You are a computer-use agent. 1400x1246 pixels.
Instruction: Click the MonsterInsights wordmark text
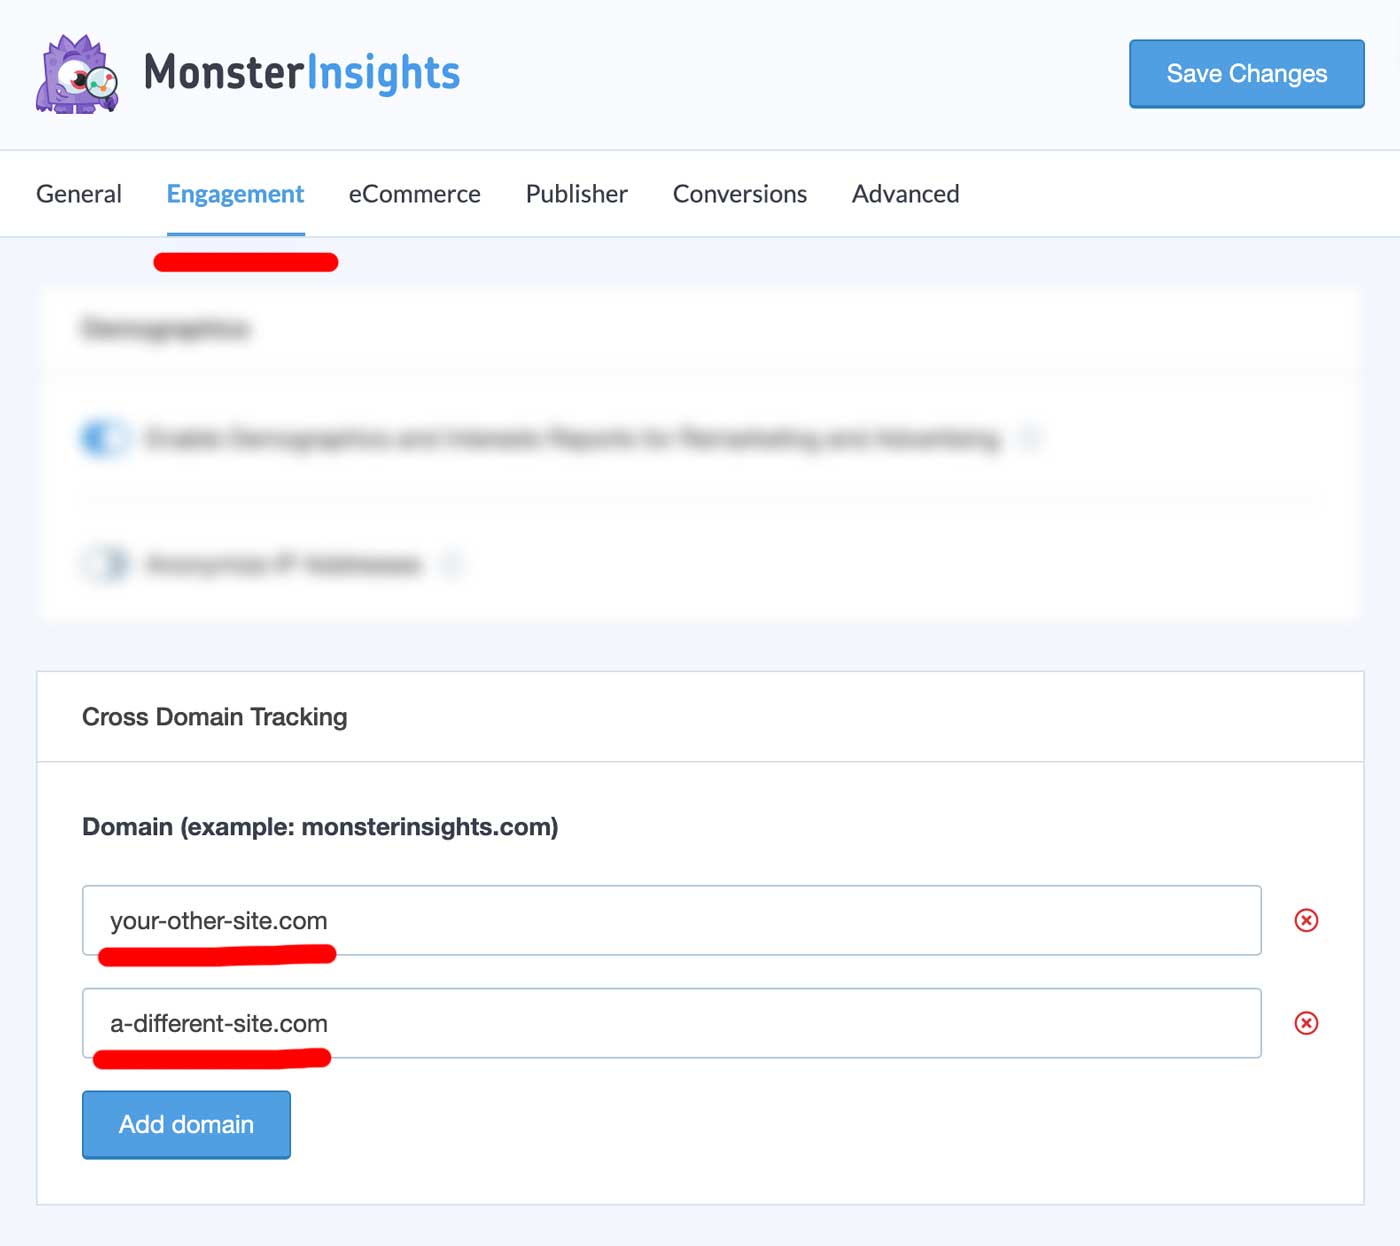302,73
